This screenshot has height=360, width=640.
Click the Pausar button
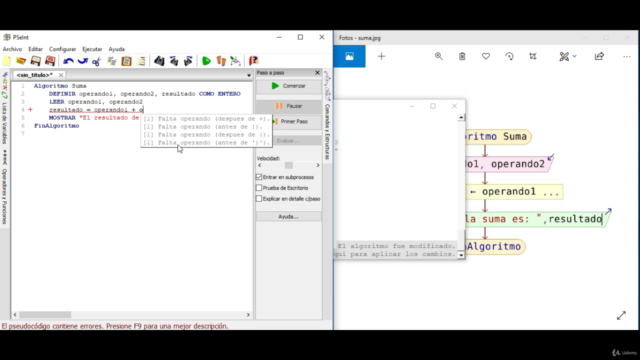[x=289, y=106]
